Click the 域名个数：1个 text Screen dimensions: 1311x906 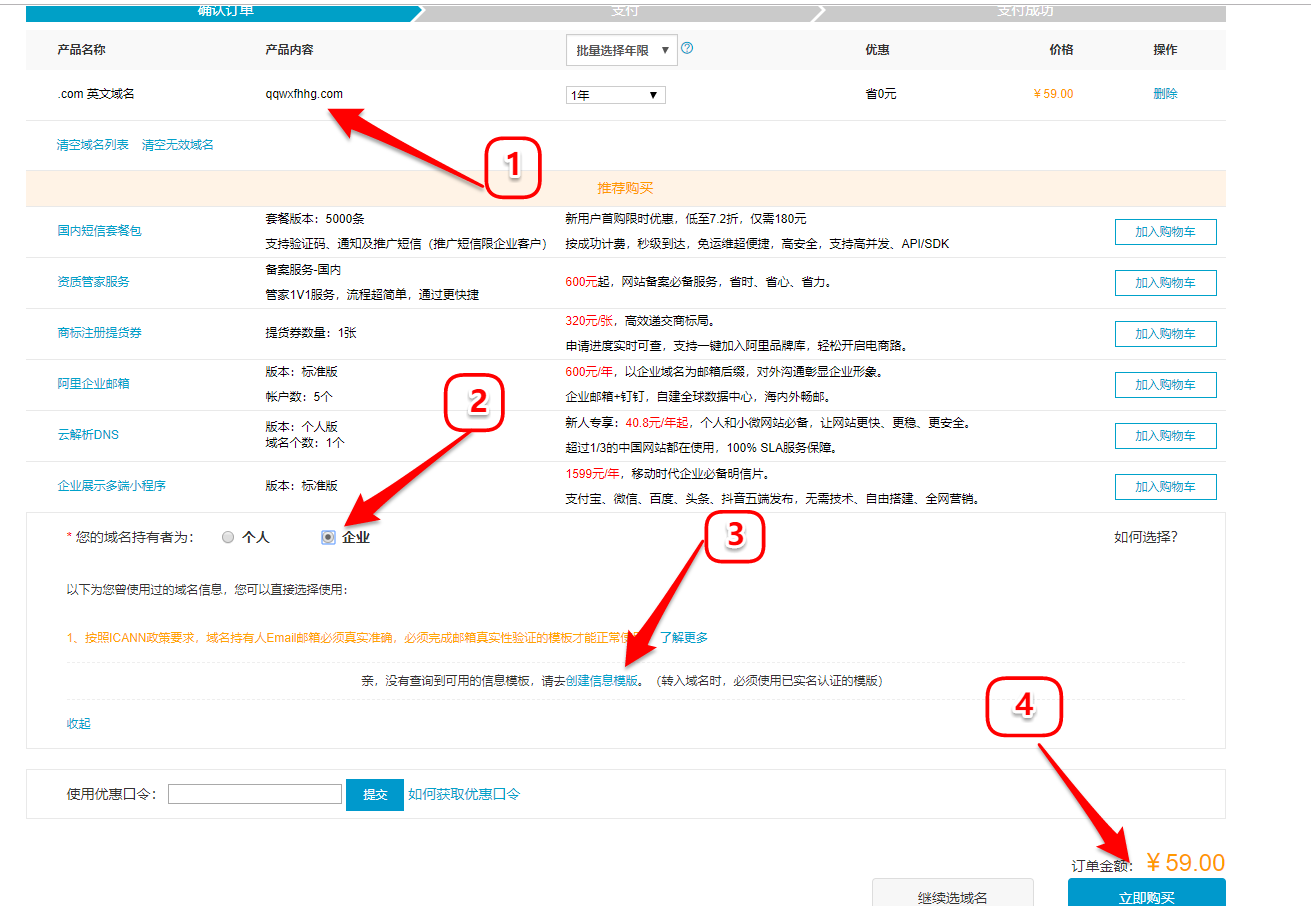[x=305, y=442]
